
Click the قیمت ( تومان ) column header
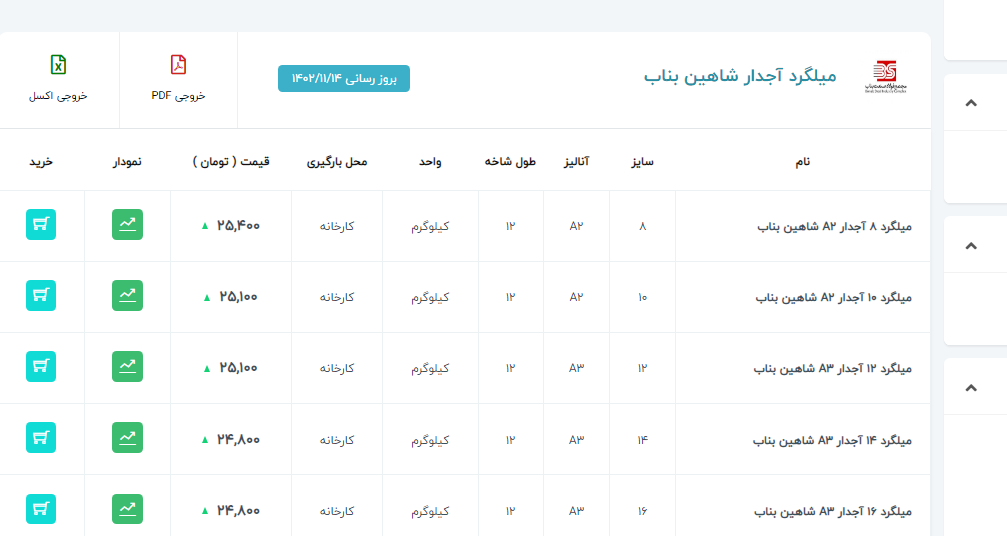[231, 161]
